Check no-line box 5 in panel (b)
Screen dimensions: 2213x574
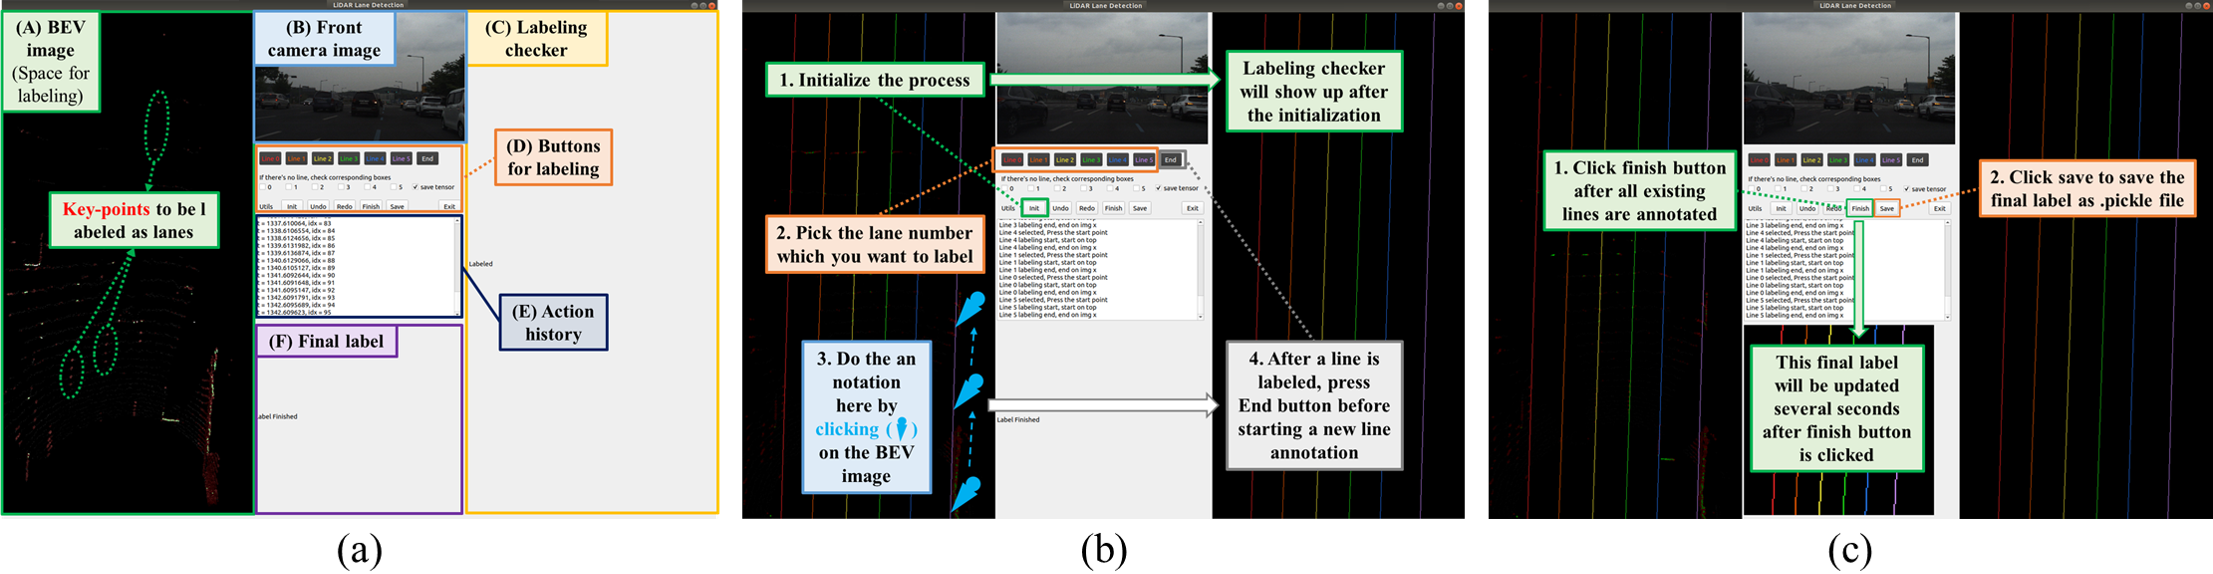click(1136, 188)
